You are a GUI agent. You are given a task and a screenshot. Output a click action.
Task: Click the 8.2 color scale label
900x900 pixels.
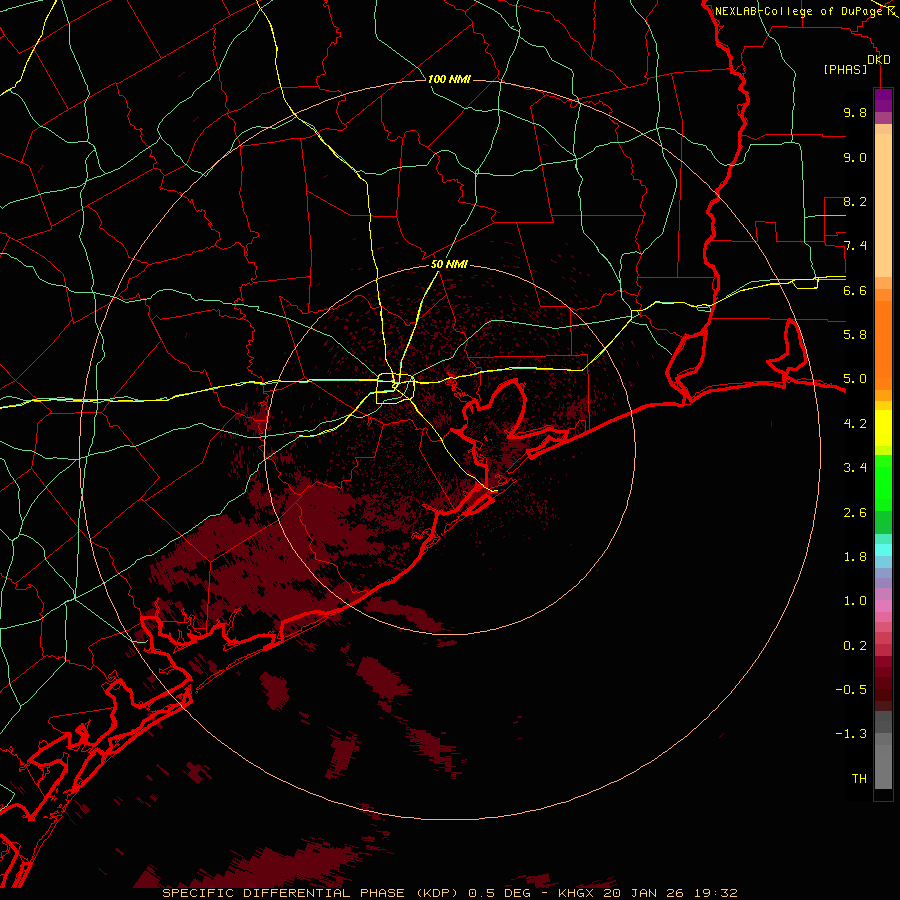click(x=855, y=201)
